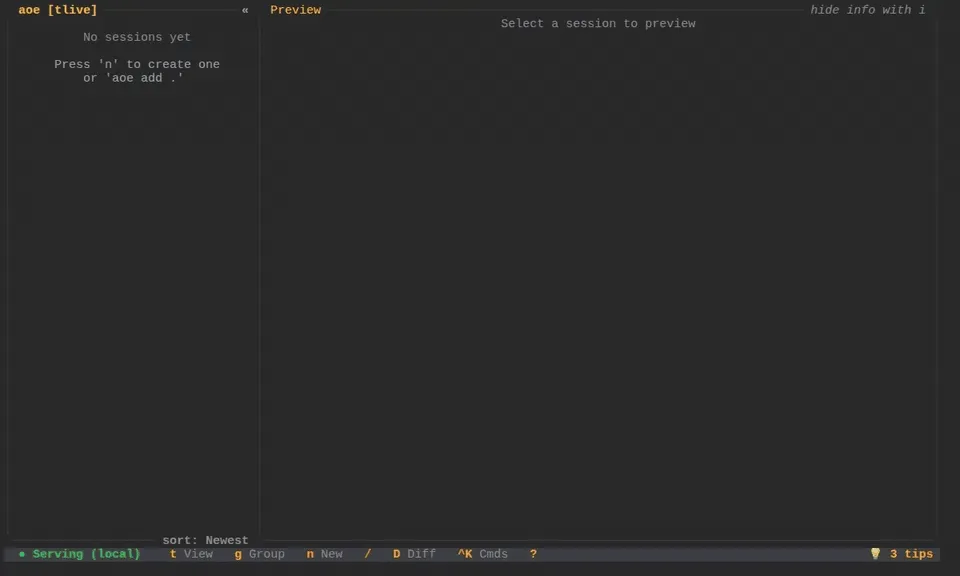Open search with the / shortcut
The height and width of the screenshot is (576, 960).
367,554
